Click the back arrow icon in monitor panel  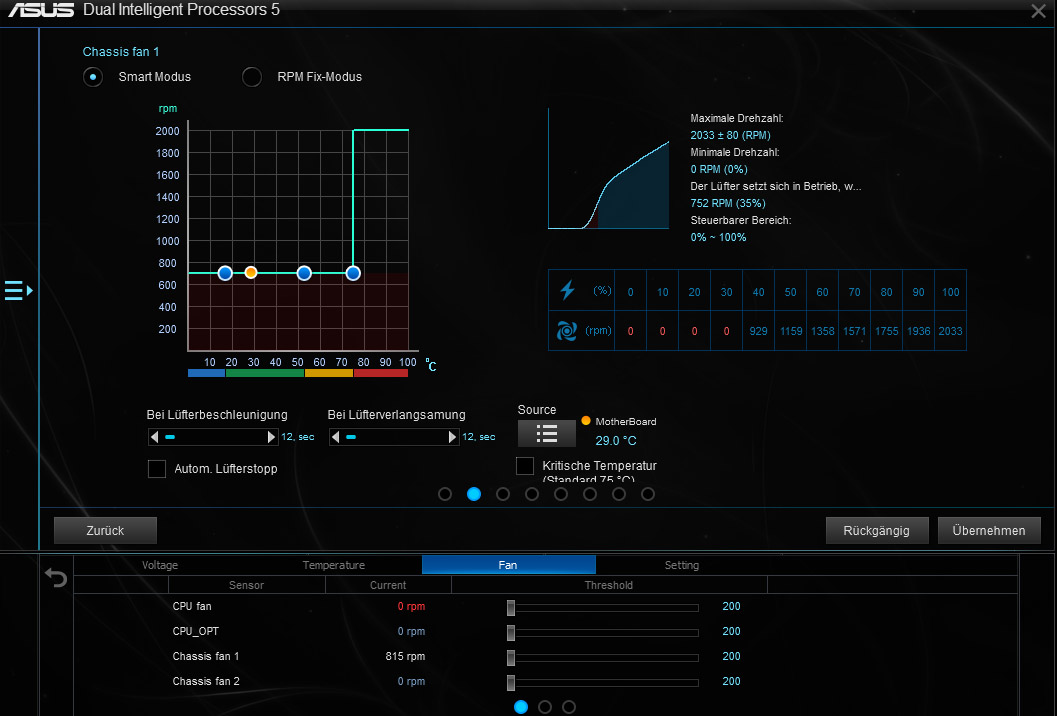coord(56,578)
